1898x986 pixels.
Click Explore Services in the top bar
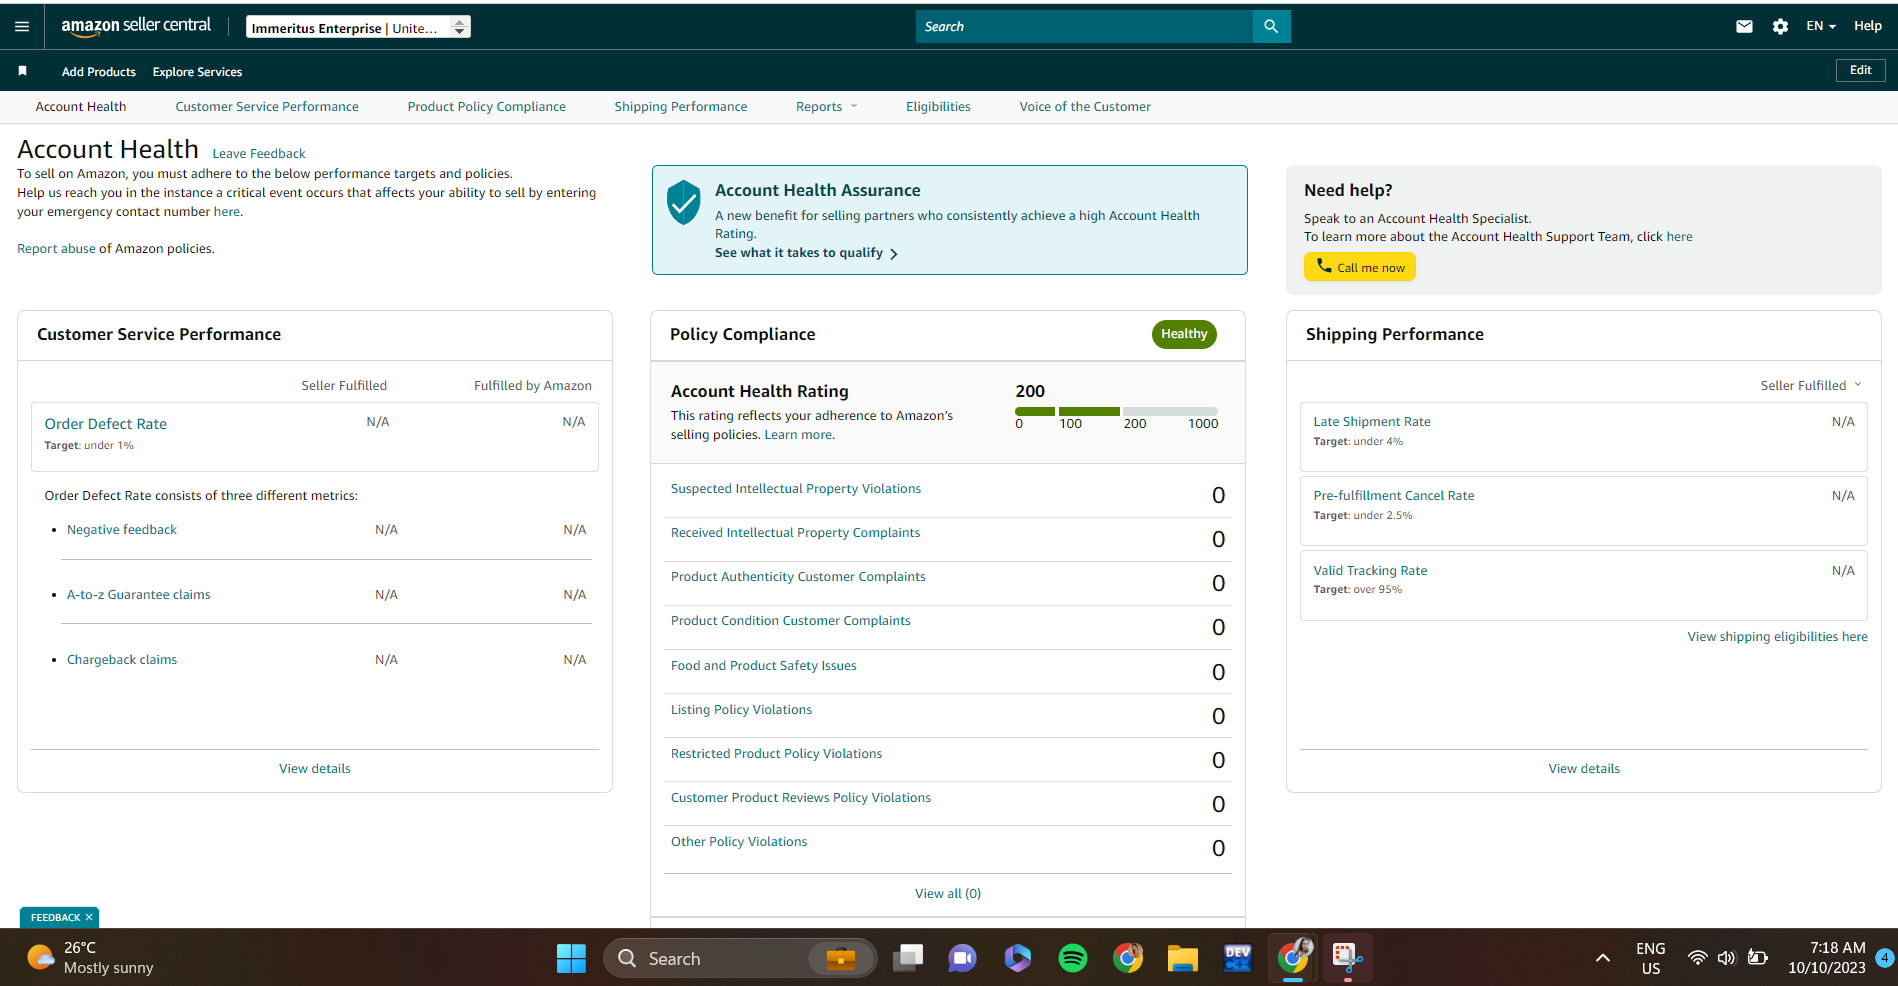(197, 72)
